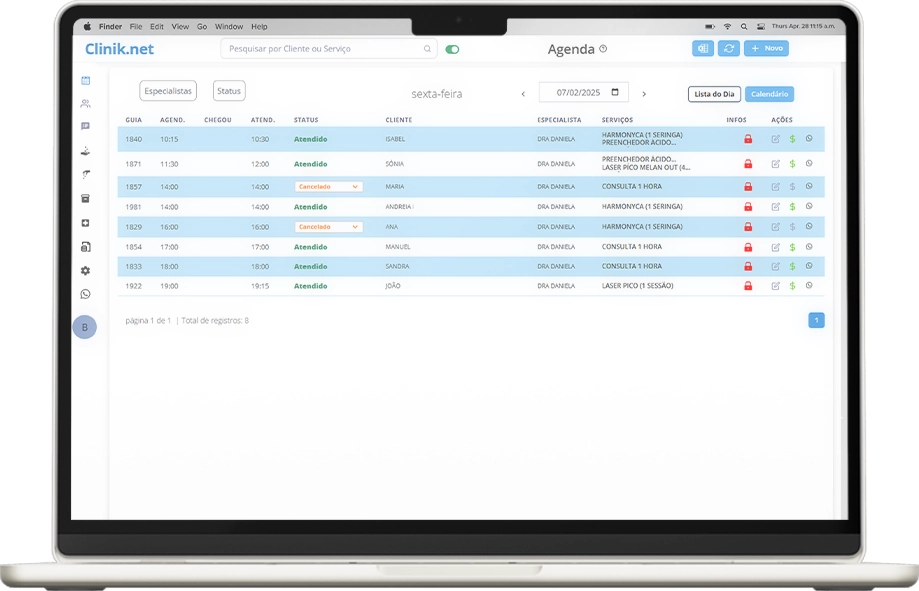Click the dollar icon for Isabel's appointment
This screenshot has width=919, height=591.
tap(792, 139)
